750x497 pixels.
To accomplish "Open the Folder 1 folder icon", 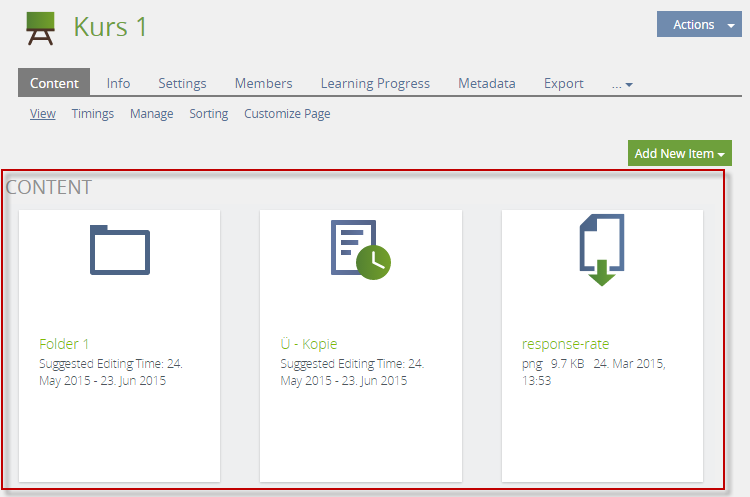I will pyautogui.click(x=119, y=249).
